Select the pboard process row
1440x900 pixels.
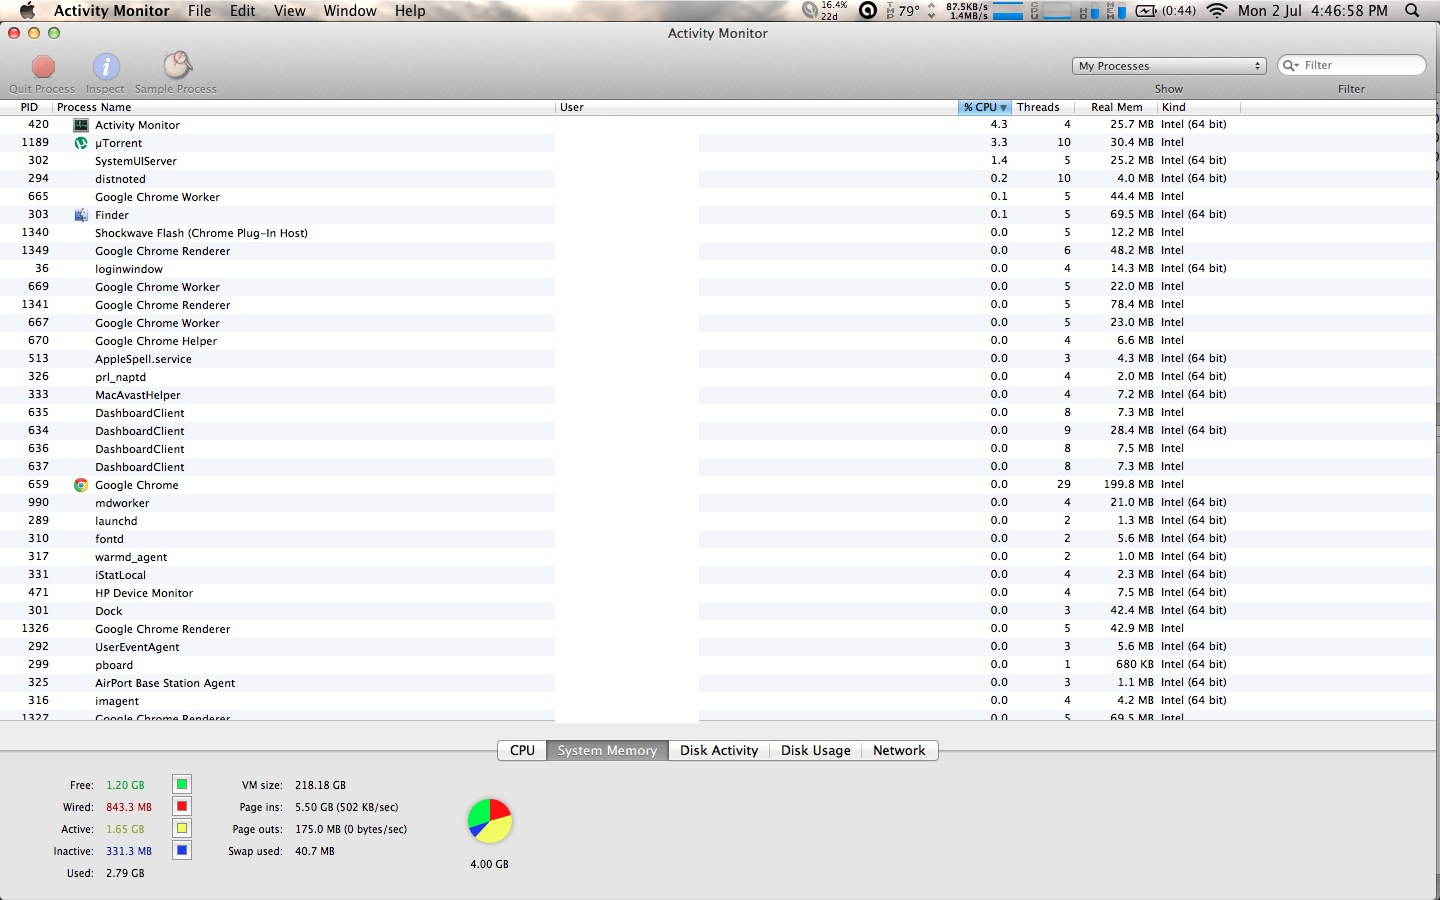[x=720, y=665]
